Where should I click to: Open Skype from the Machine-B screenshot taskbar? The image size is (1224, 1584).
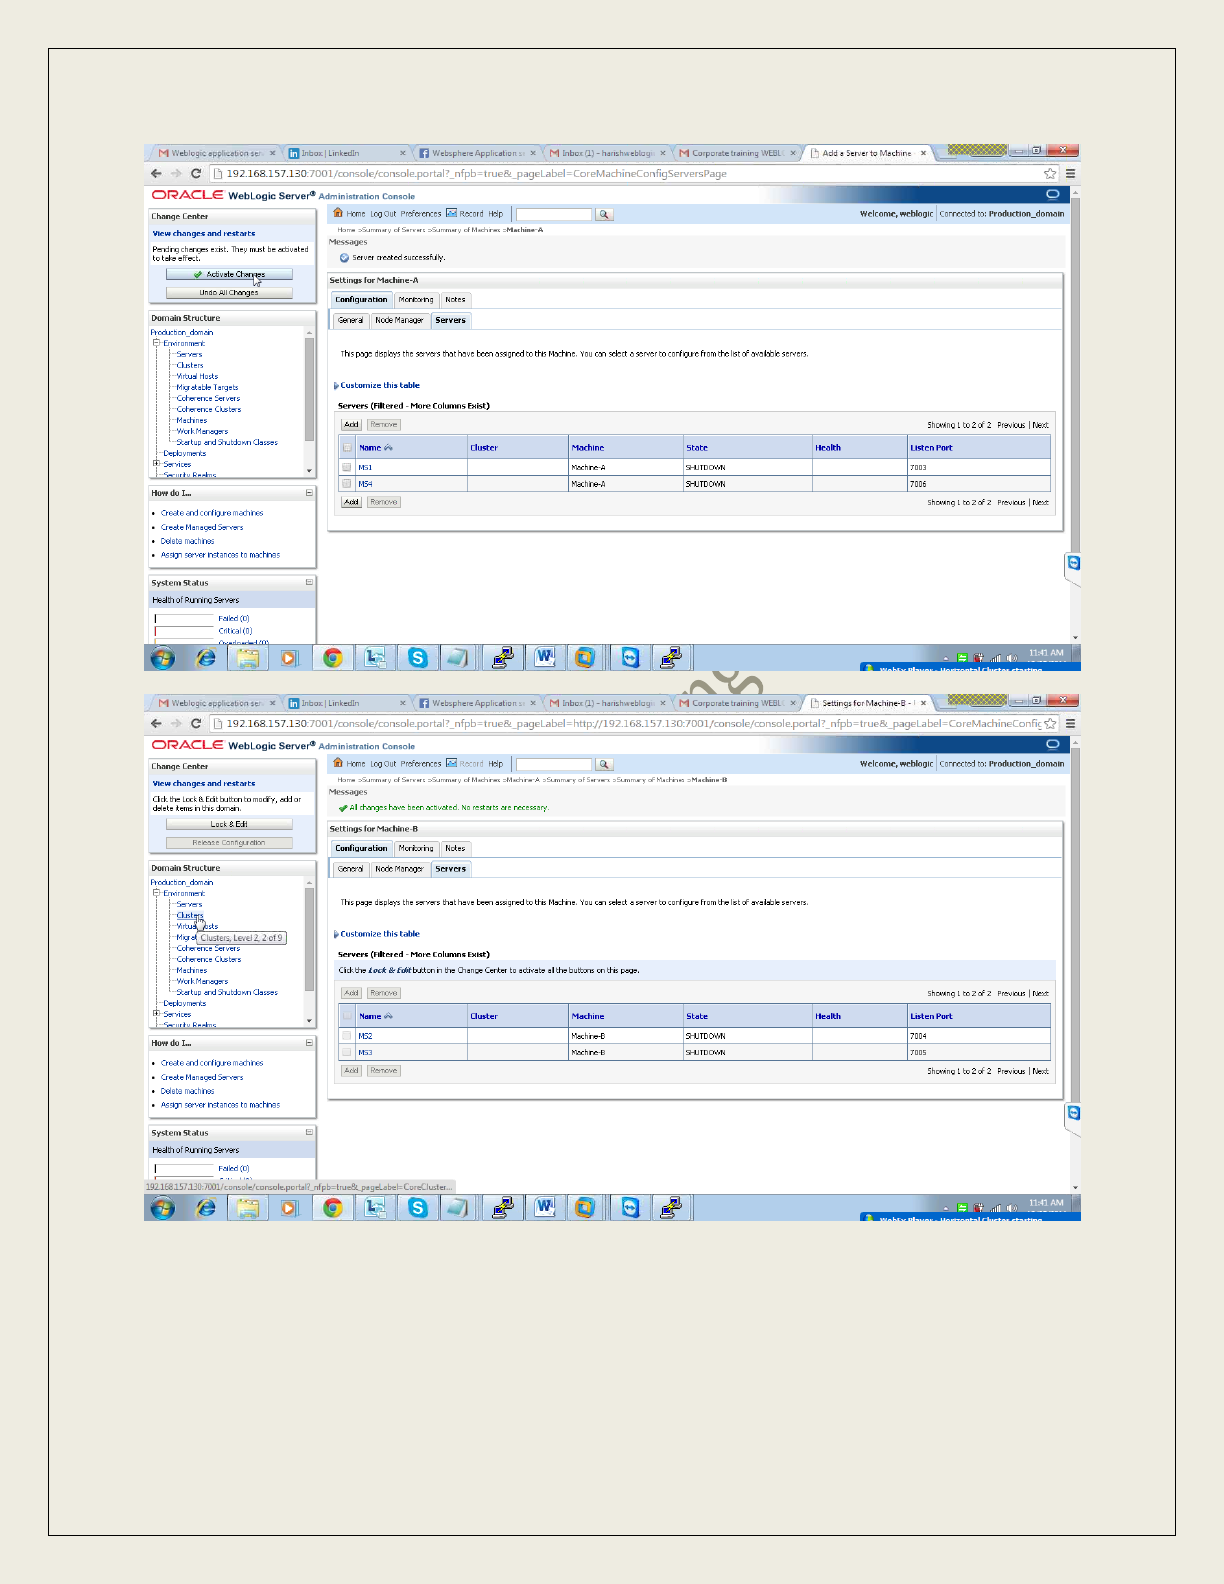(x=418, y=1207)
